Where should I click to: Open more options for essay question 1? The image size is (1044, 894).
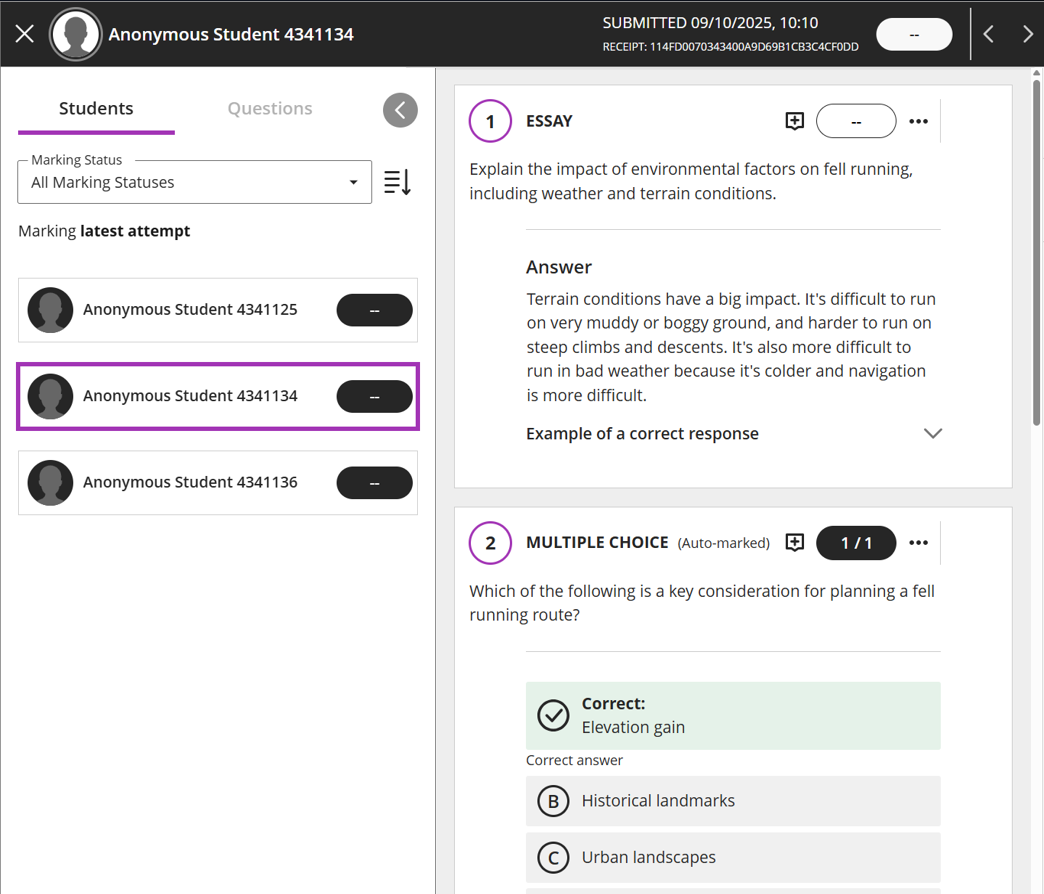918,121
